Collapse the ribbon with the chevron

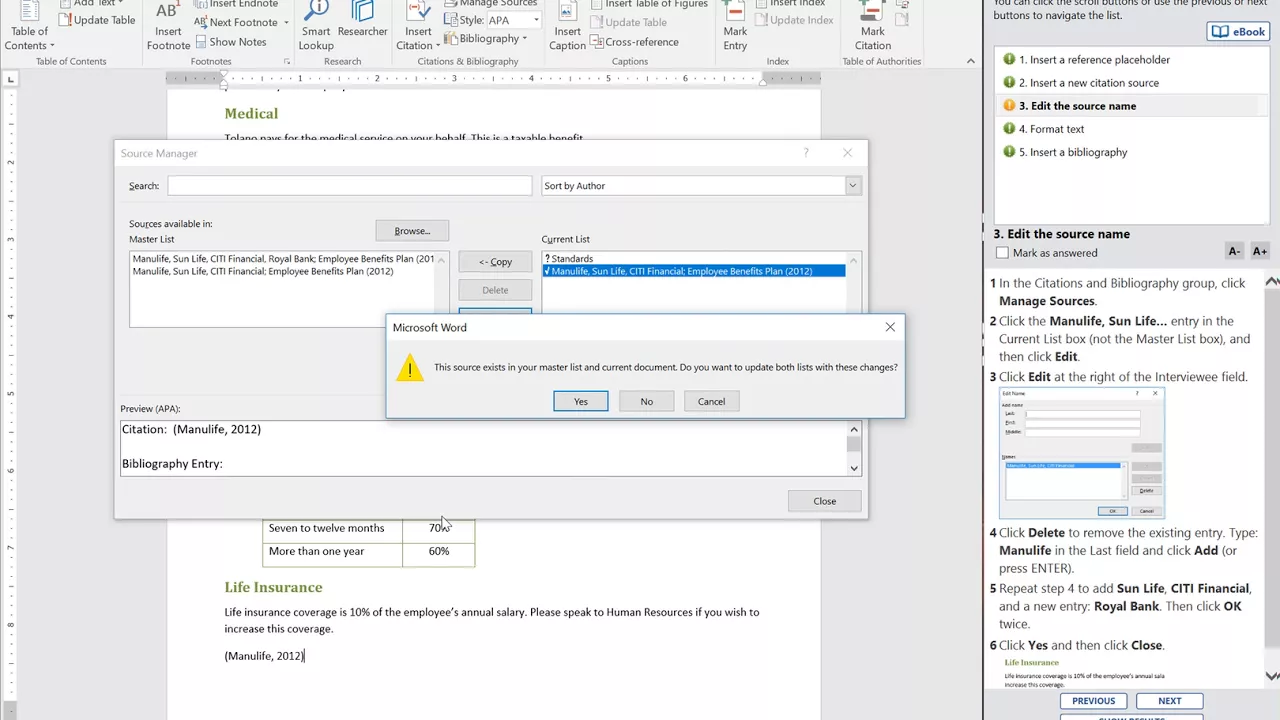(x=970, y=62)
